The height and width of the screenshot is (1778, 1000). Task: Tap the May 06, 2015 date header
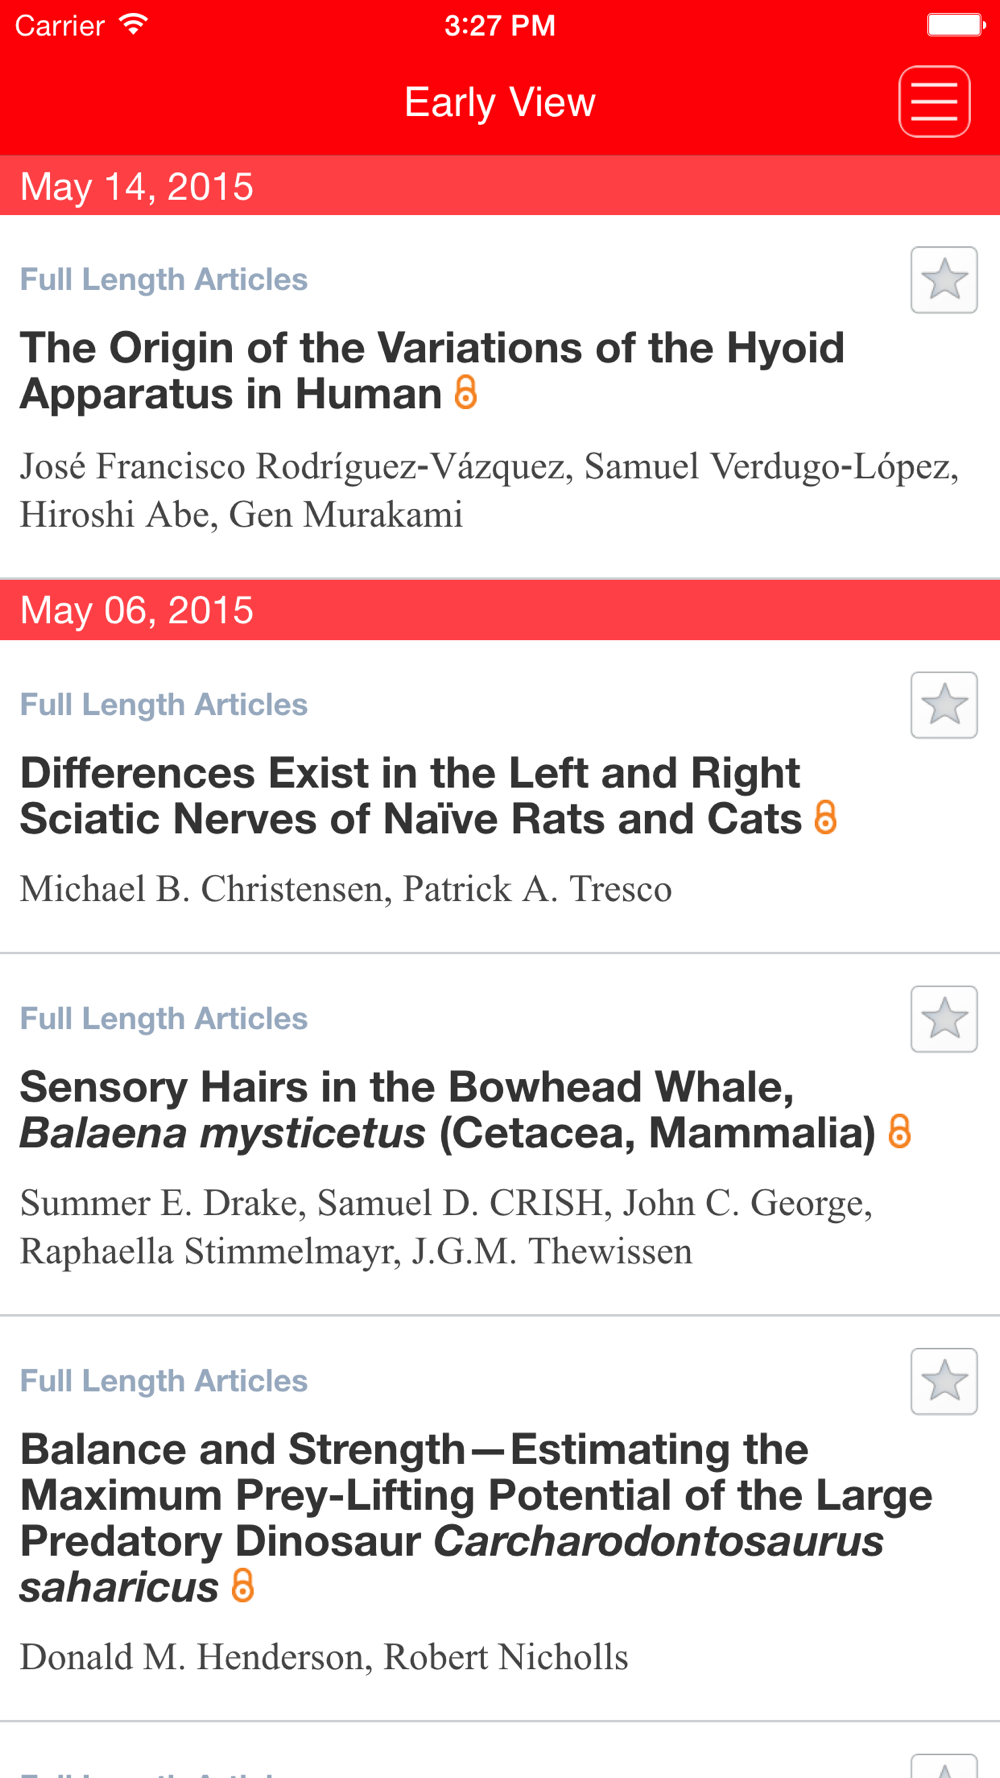(x=137, y=611)
